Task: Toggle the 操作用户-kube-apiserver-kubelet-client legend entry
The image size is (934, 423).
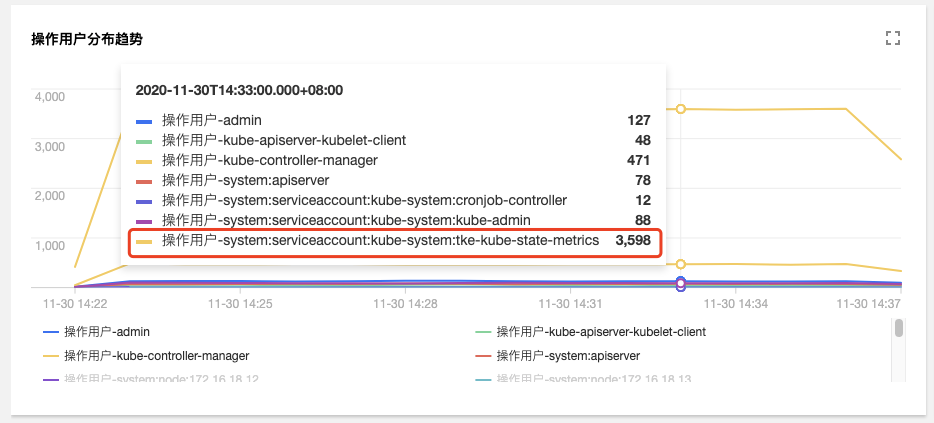Action: [x=591, y=332]
